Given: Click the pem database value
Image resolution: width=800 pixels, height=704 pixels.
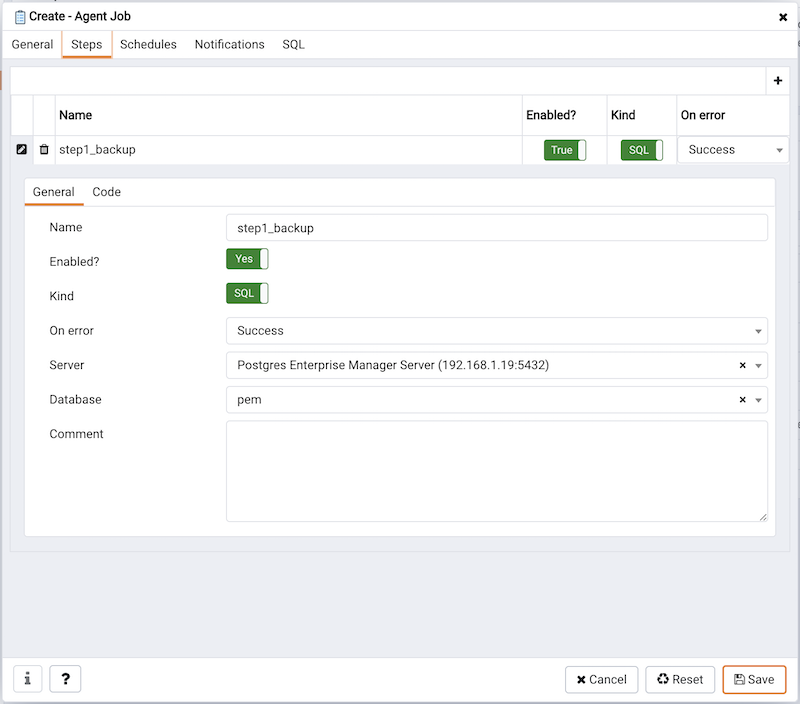Looking at the screenshot, I should (x=249, y=400).
